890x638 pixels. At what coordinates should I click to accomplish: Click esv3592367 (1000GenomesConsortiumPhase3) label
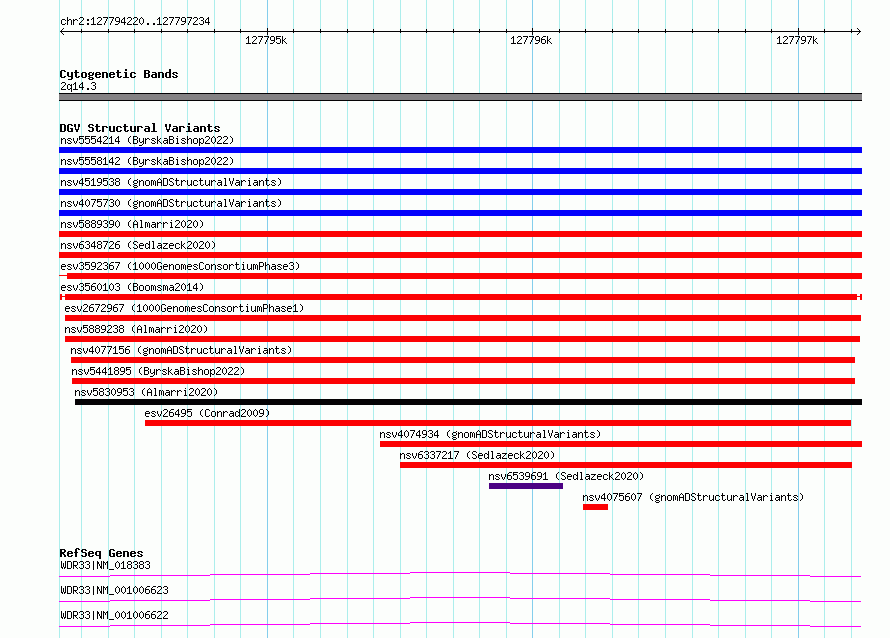(180, 266)
